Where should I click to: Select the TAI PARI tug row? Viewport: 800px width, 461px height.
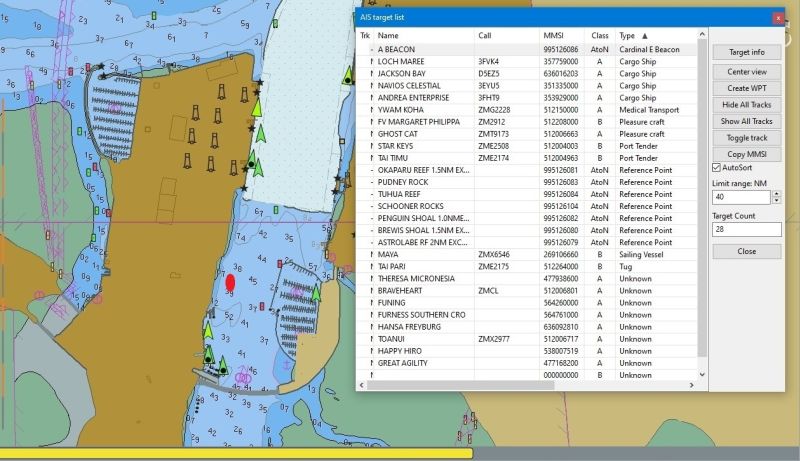coord(527,267)
